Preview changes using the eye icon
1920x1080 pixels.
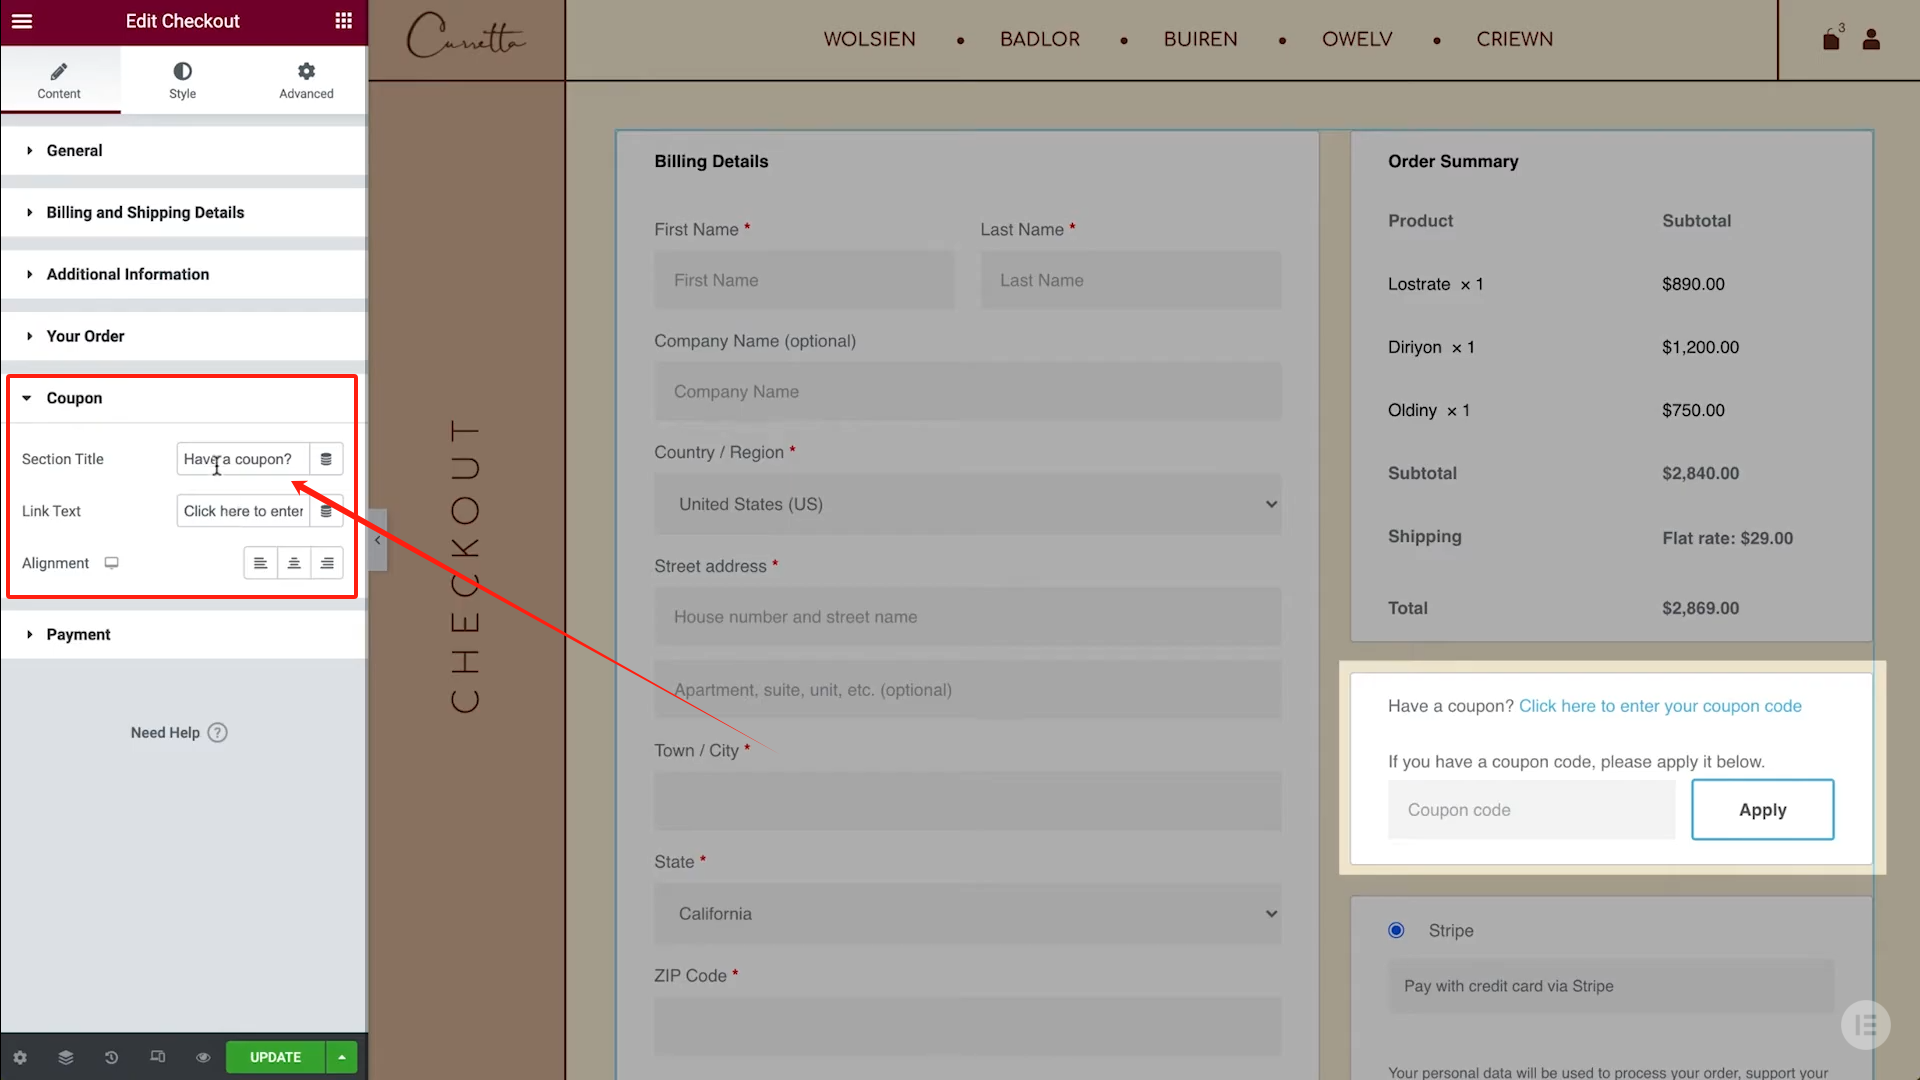click(203, 1057)
